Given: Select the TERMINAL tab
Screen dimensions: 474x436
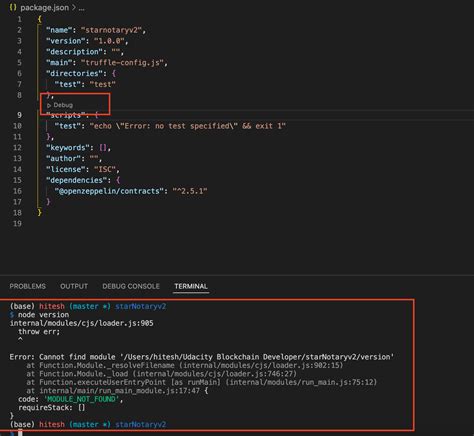Looking at the screenshot, I should [x=191, y=286].
